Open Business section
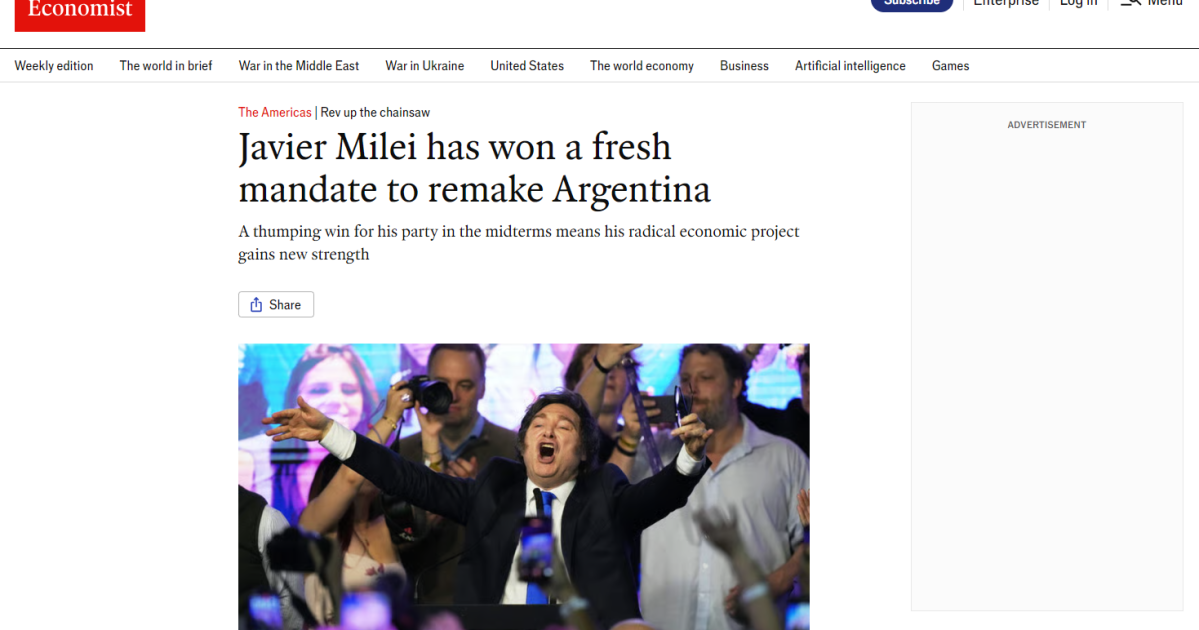 744,66
